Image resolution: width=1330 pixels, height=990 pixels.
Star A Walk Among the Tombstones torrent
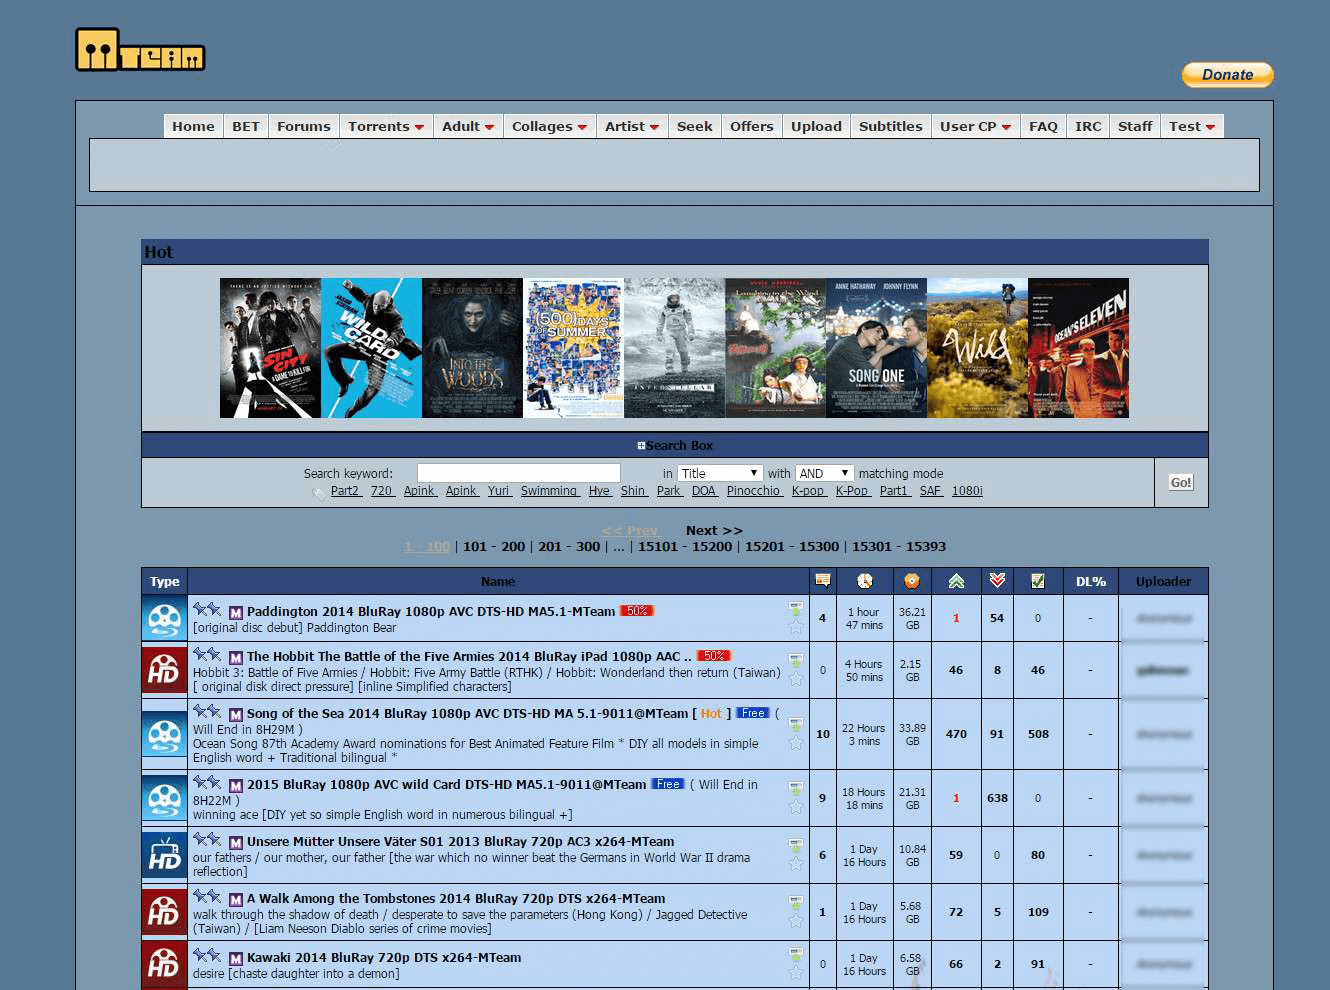796,920
